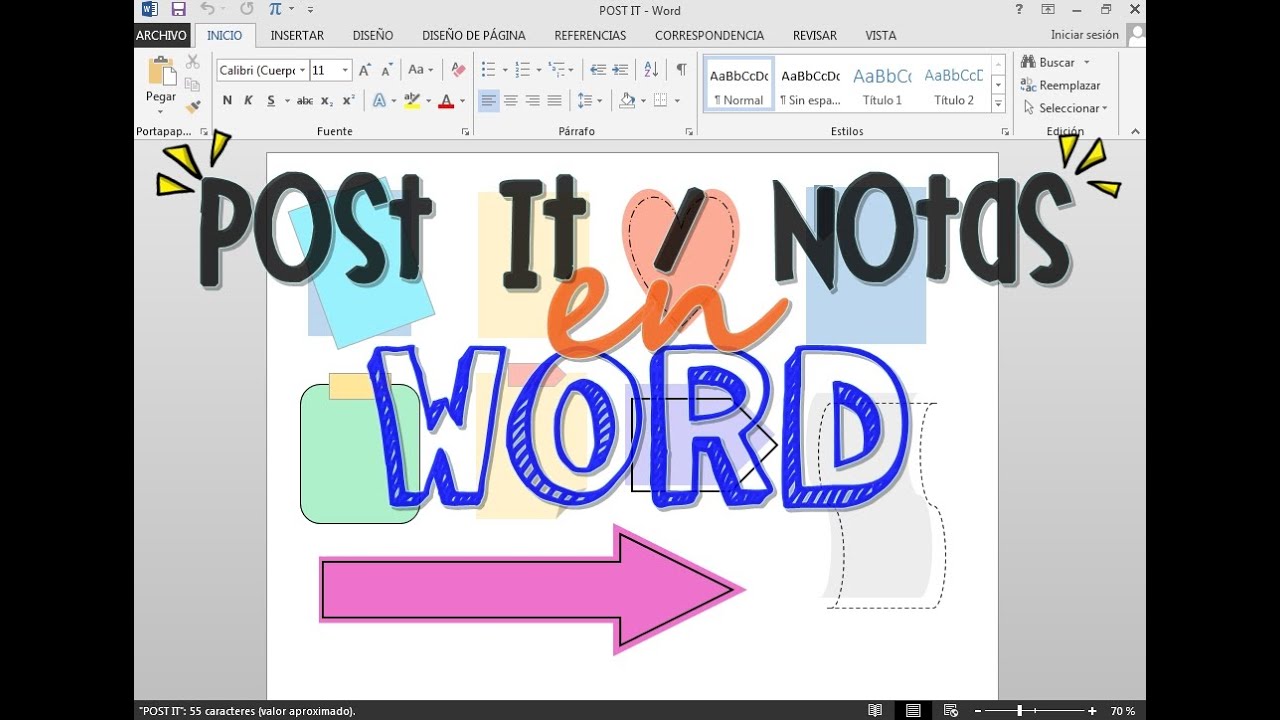The width and height of the screenshot is (1280, 720).
Task: Open the Change Case Aa menu
Action: (420, 70)
